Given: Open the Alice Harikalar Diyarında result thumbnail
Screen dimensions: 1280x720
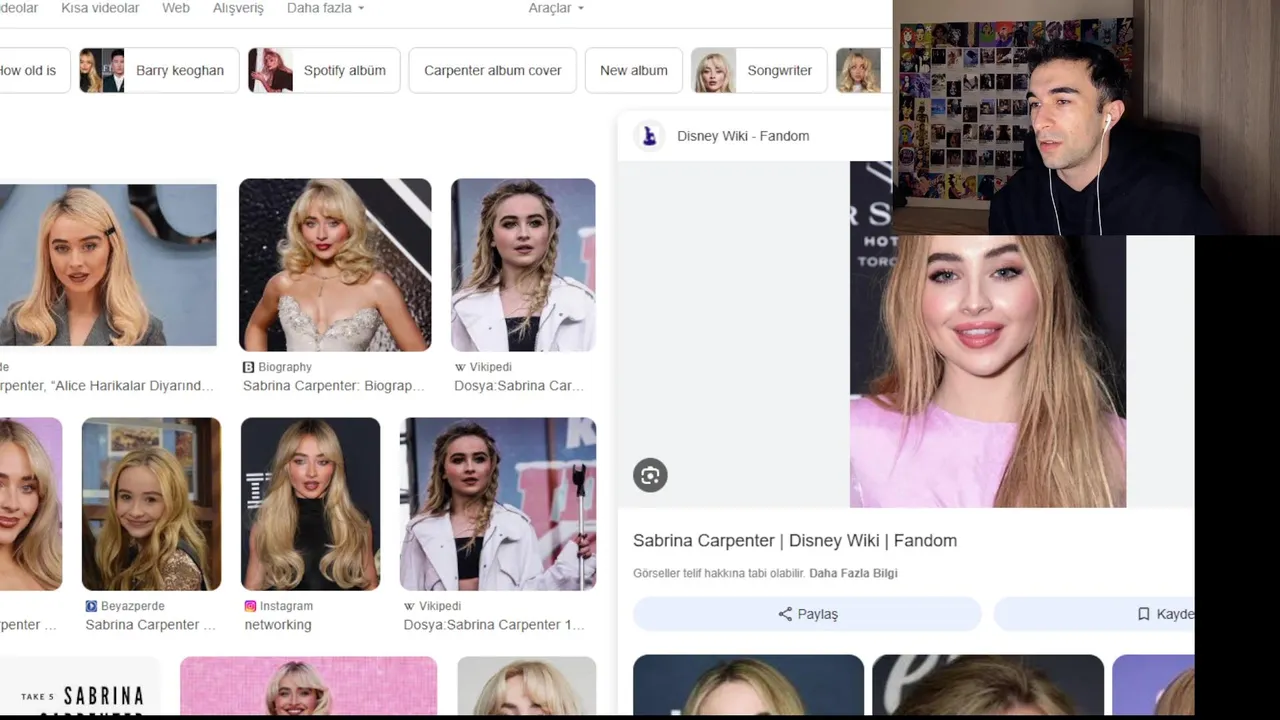Looking at the screenshot, I should tap(108, 265).
